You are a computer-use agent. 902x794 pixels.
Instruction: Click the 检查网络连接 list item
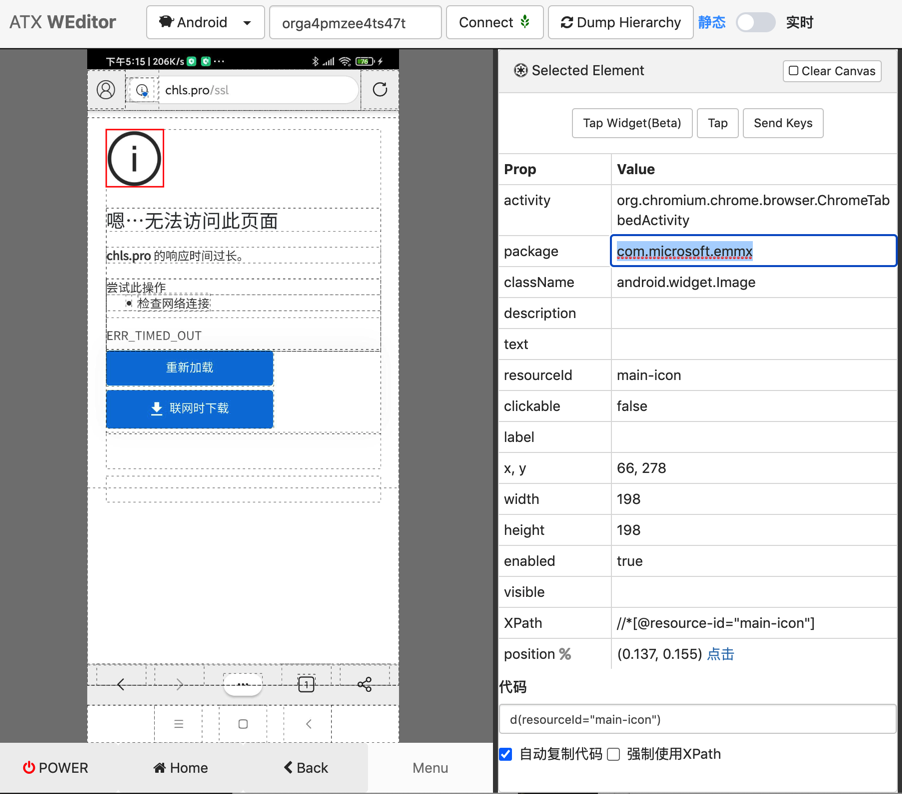tap(174, 303)
